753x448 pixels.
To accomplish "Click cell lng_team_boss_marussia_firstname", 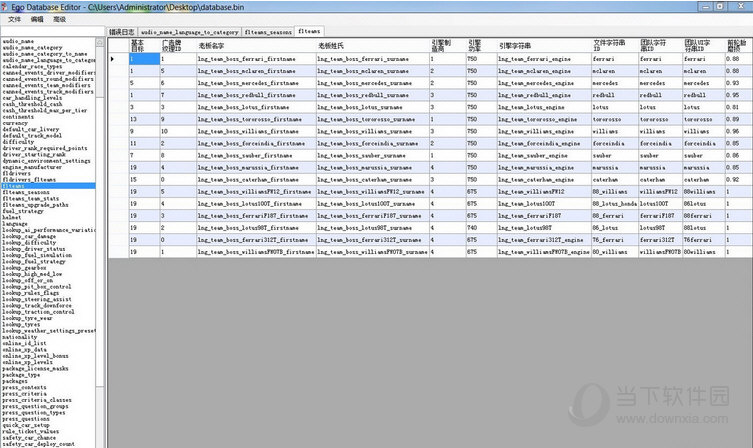I will pyautogui.click(x=256, y=168).
